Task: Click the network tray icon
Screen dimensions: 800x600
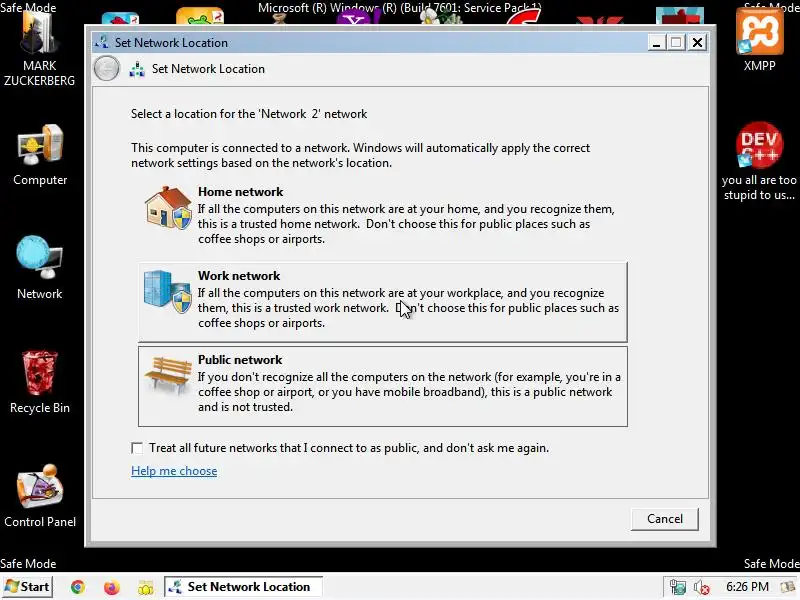Action: tap(678, 587)
